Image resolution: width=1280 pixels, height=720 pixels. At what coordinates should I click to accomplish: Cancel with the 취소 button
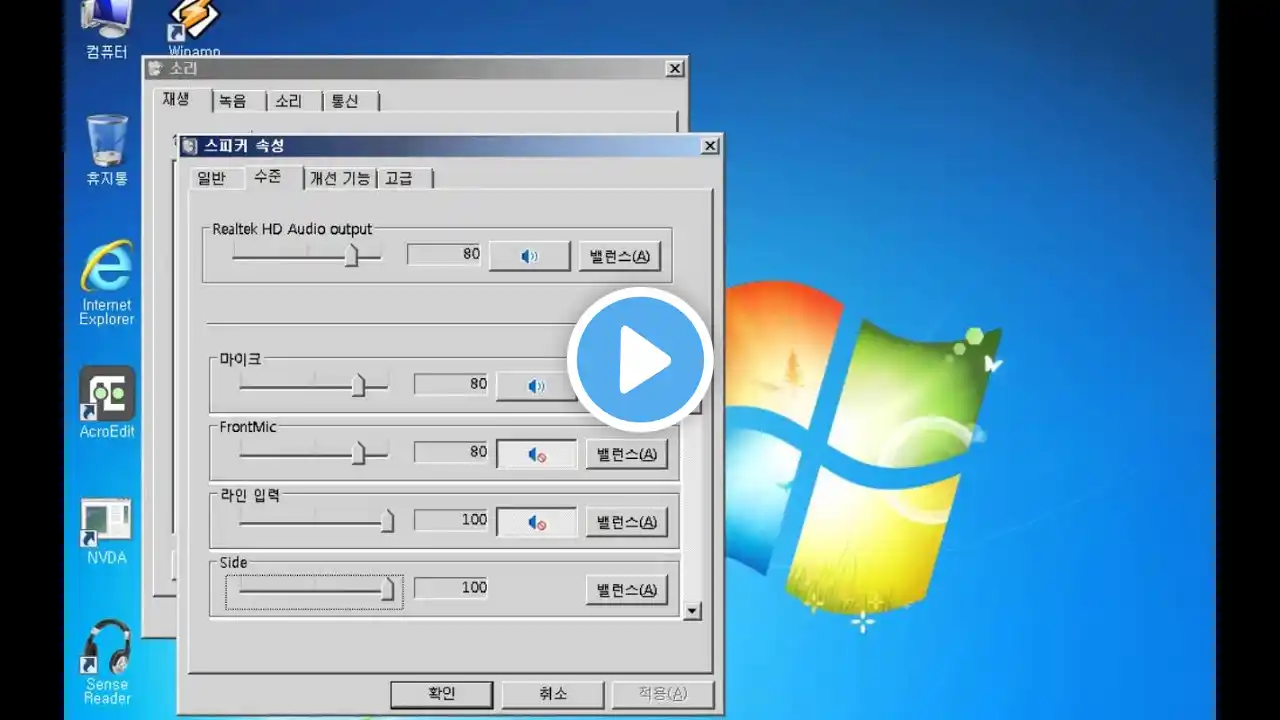553,694
